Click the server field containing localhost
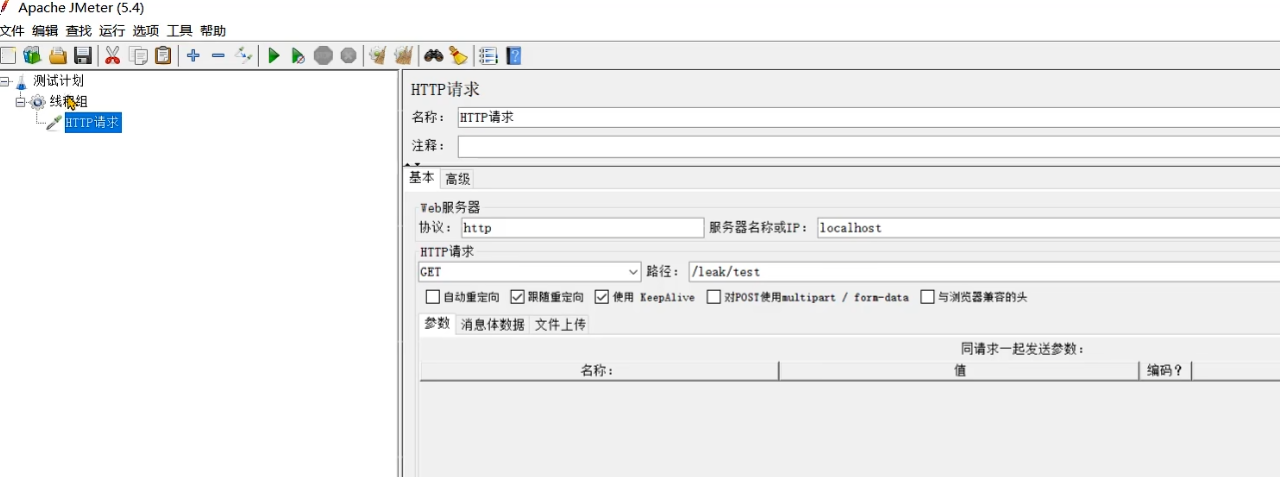Screen dimensions: 1280x477 (x=1048, y=228)
